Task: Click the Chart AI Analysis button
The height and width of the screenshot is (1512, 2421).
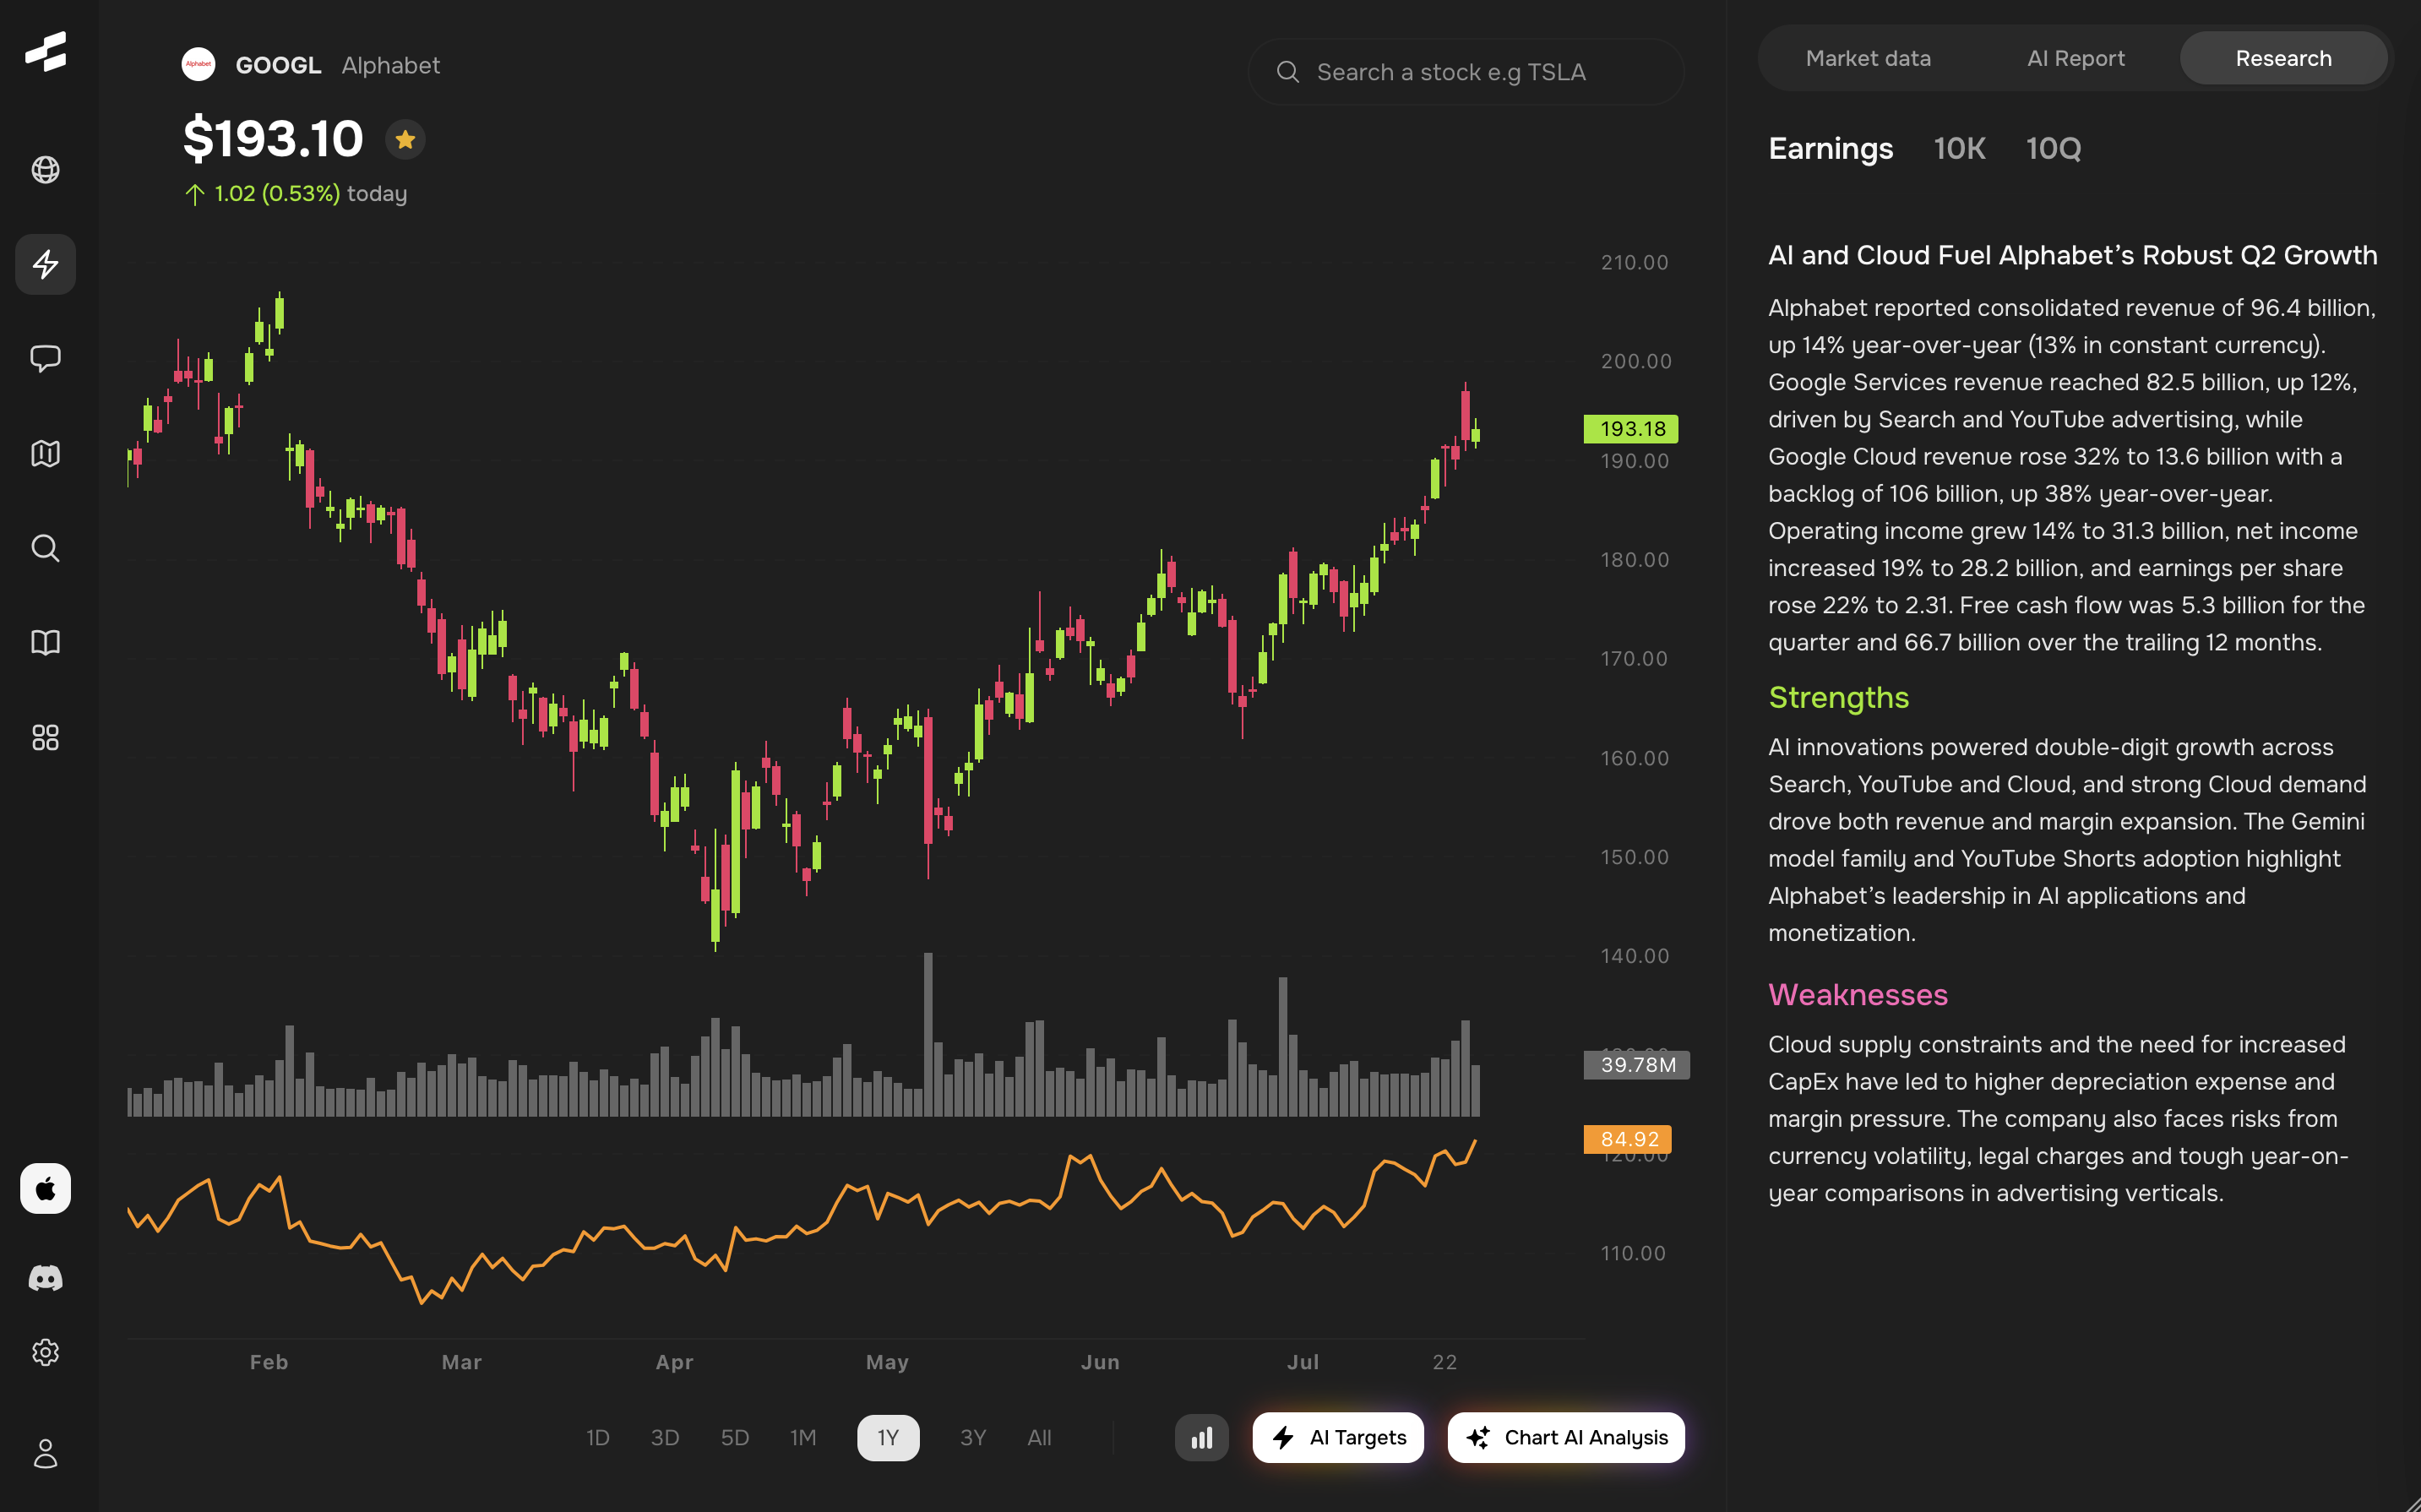Action: coord(1565,1437)
